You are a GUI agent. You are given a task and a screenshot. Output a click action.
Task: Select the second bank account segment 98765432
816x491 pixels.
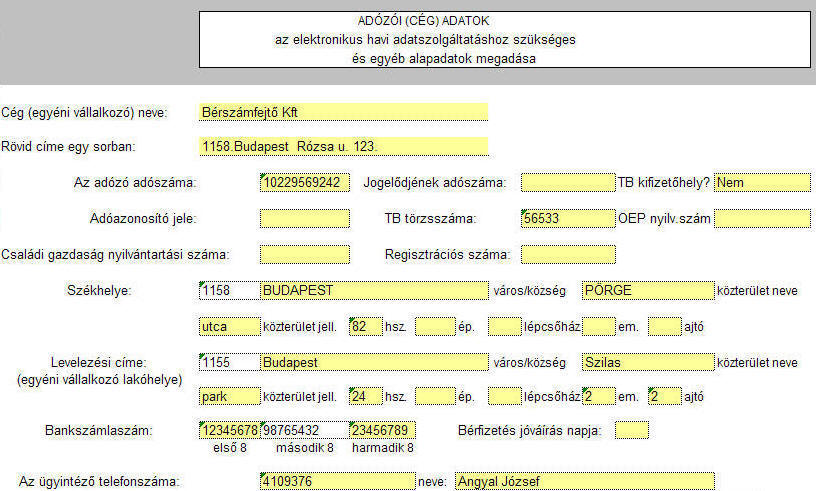tap(305, 430)
